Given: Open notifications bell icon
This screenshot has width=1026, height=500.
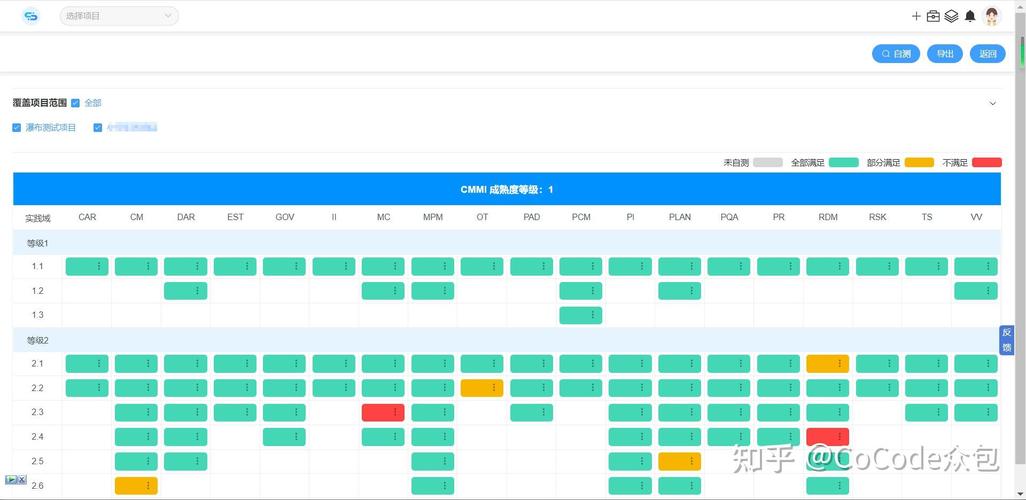Looking at the screenshot, I should click(x=970, y=16).
